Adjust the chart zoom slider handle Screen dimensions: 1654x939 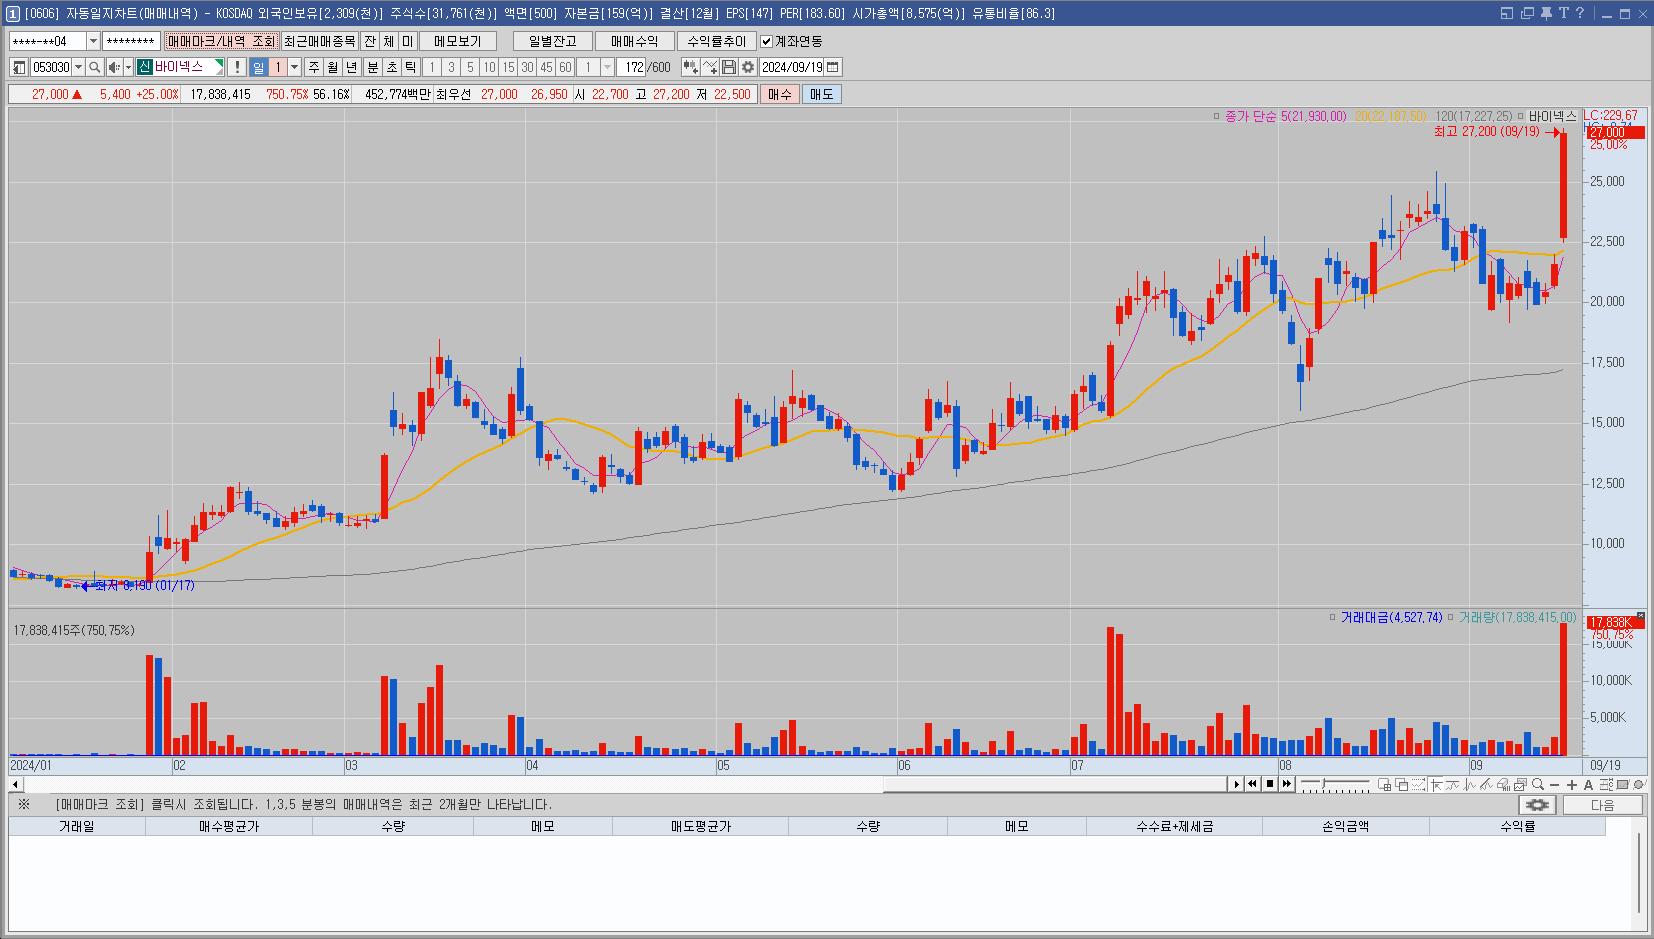pos(1324,785)
